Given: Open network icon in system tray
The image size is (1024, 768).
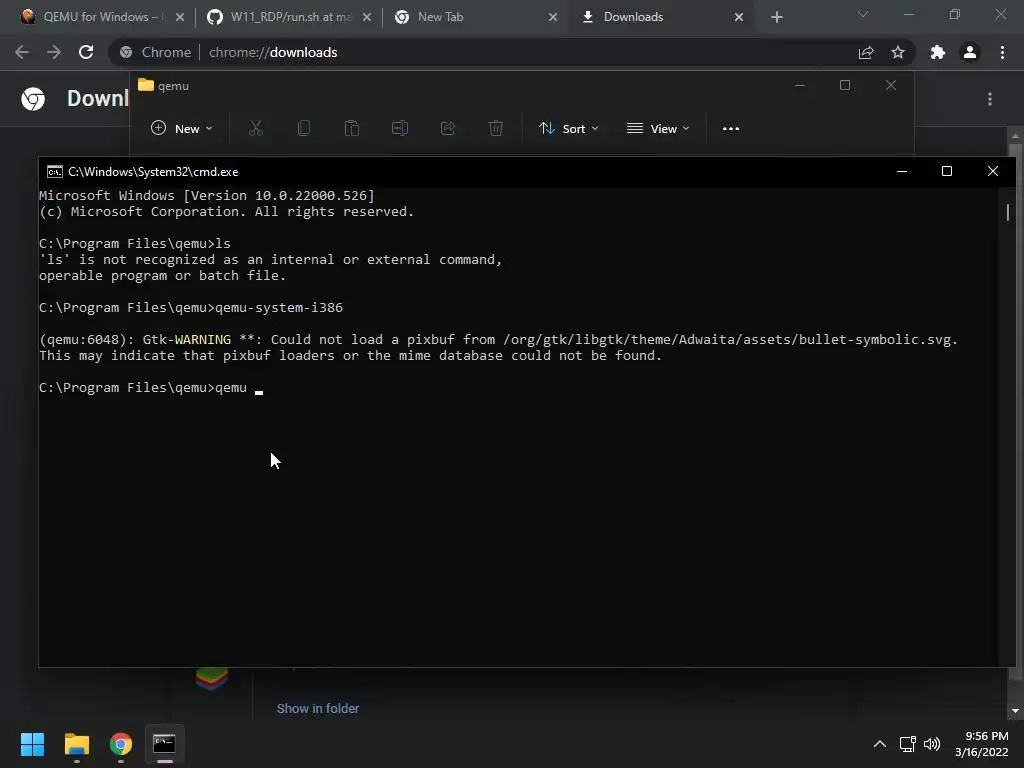Looking at the screenshot, I should [x=908, y=744].
